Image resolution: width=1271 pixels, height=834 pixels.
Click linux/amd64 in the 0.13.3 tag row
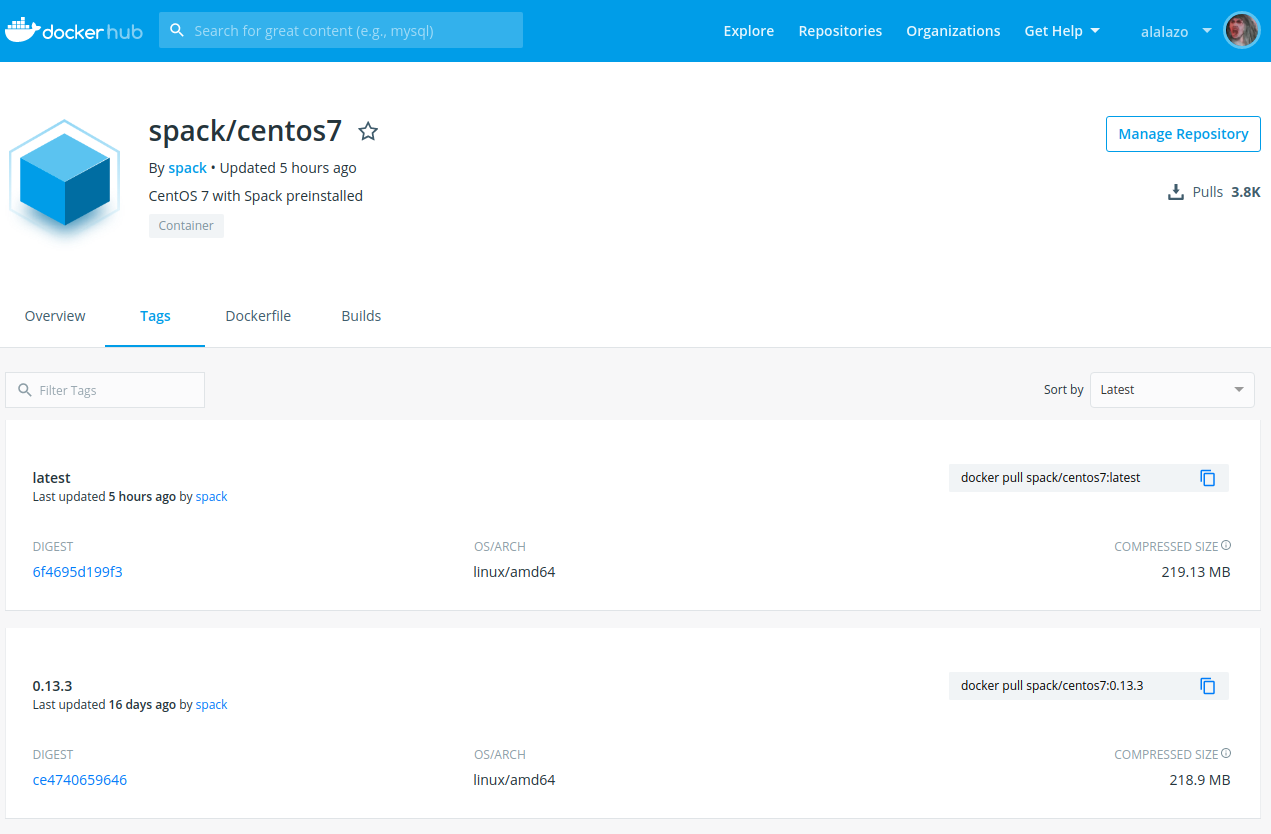pyautogui.click(x=514, y=780)
